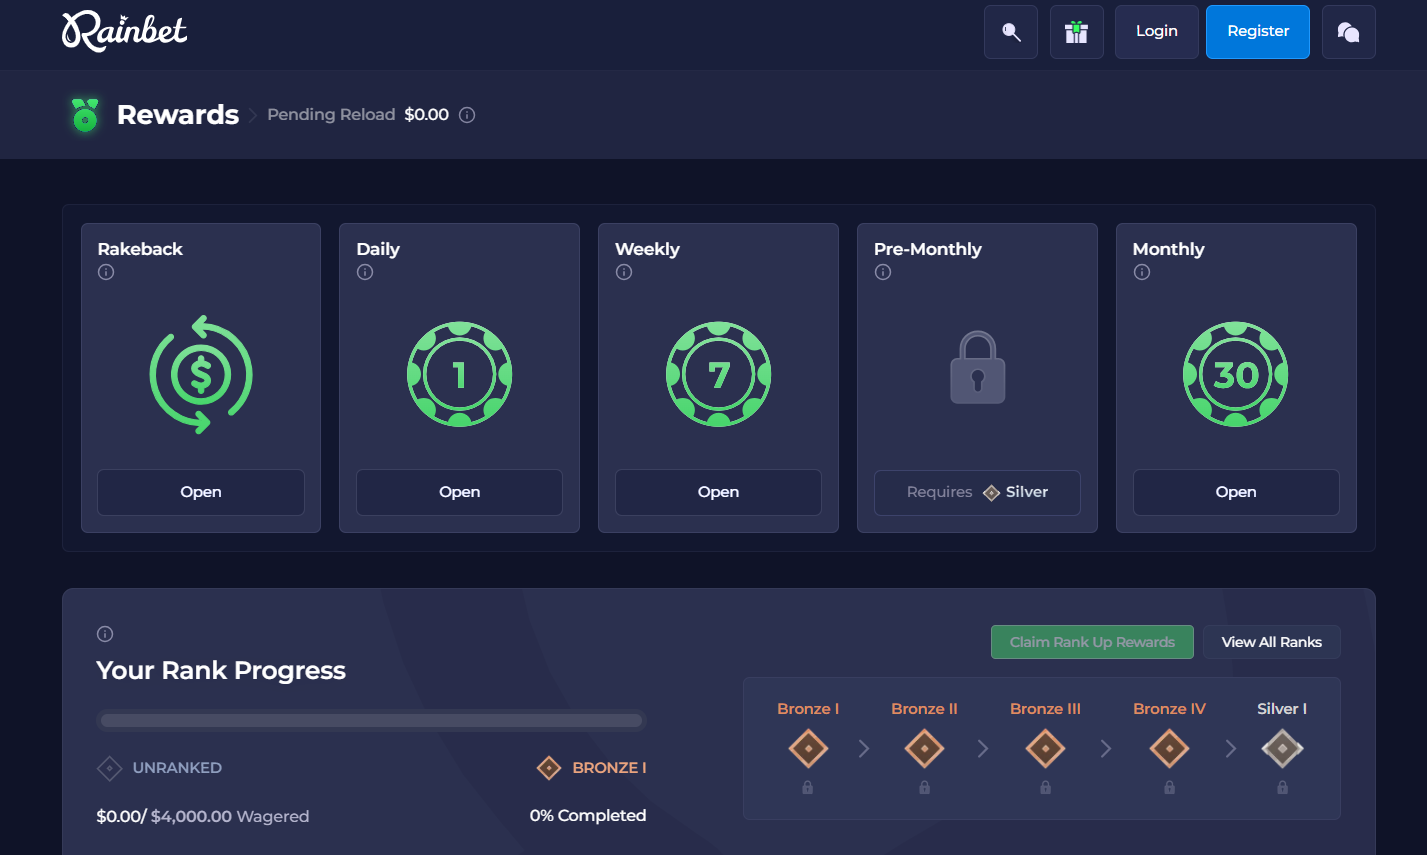1427x855 pixels.
Task: Click the Silver I rank badge
Action: (x=1282, y=748)
